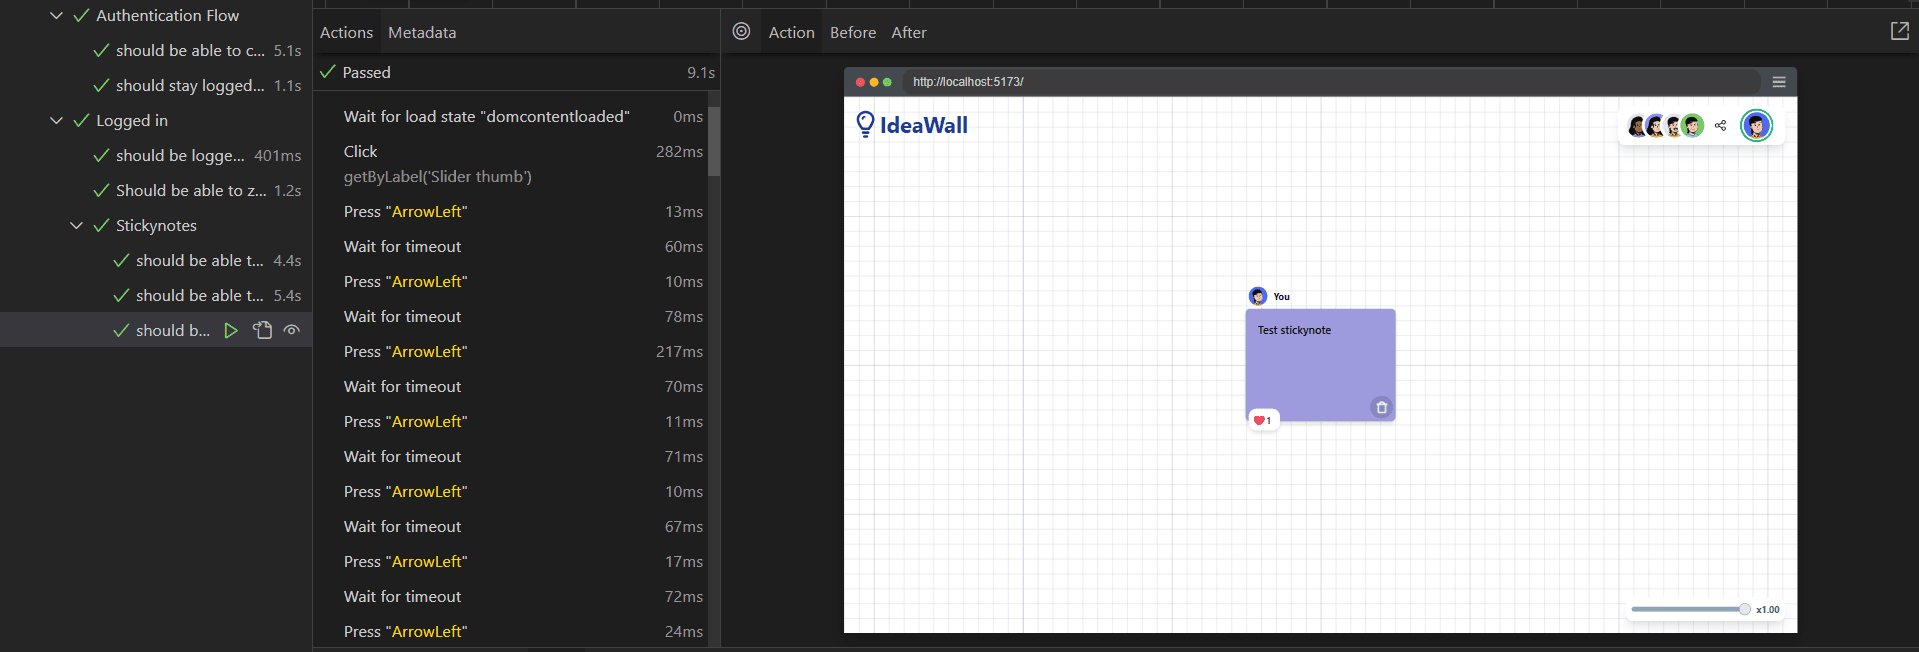Viewport: 1919px width, 652px height.
Task: Click the trash icon on the stickynote
Action: pyautogui.click(x=1381, y=407)
